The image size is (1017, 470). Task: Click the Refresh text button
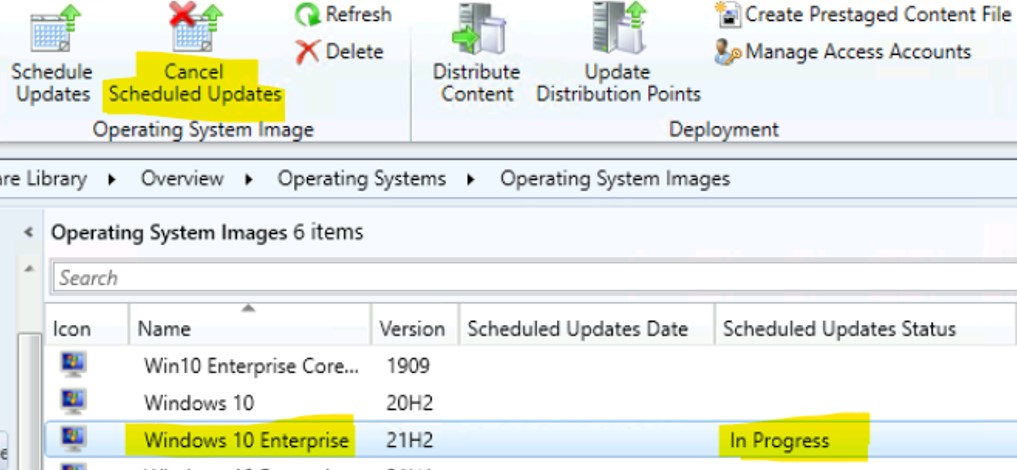coord(359,14)
